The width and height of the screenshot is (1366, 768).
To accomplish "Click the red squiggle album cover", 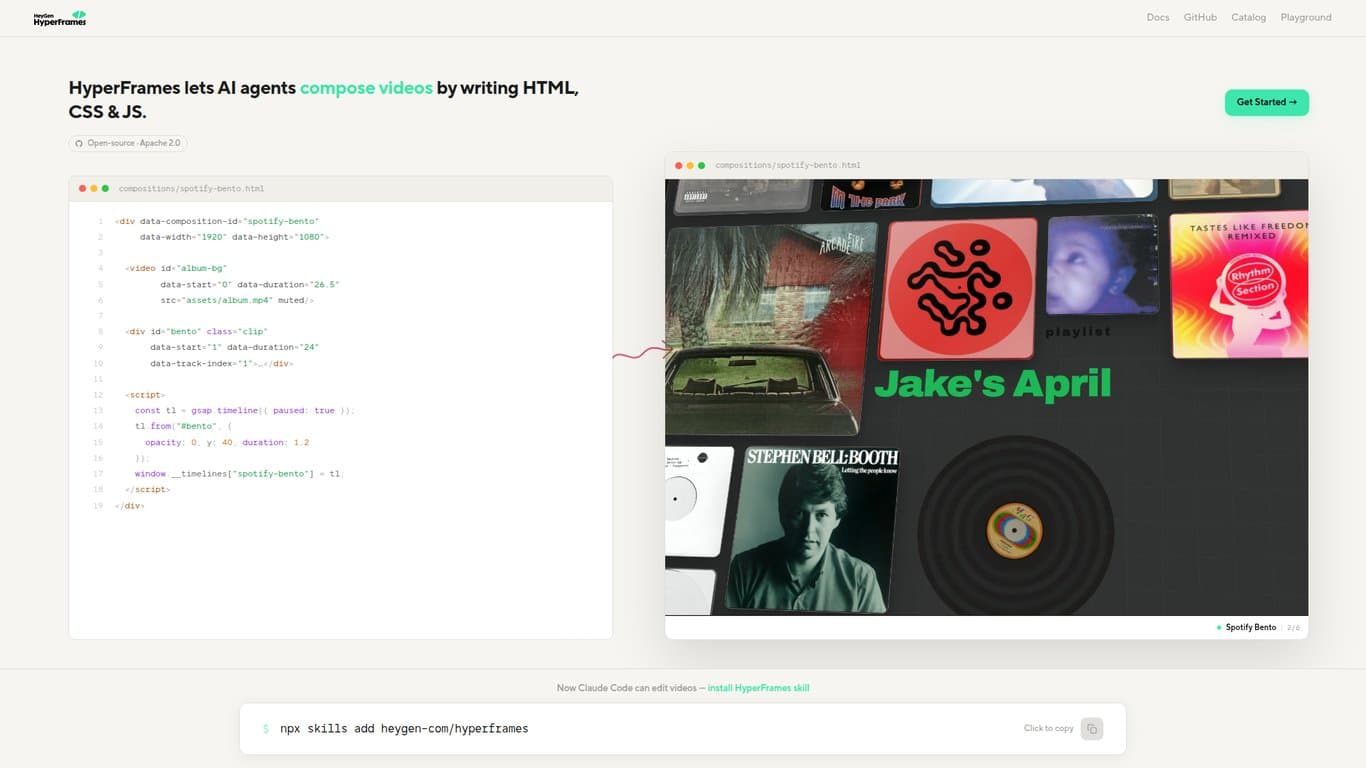I will click(957, 288).
